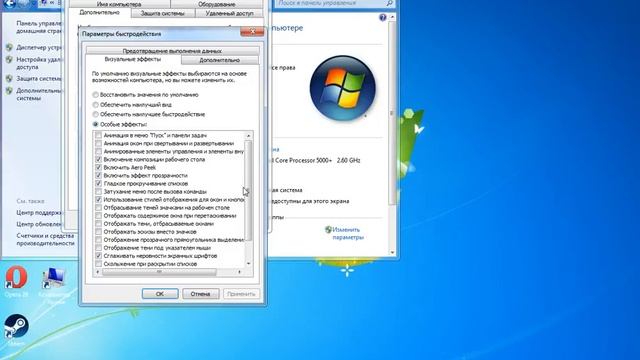
Task: Disable Включение композиции рабочего стола
Action: (98, 159)
